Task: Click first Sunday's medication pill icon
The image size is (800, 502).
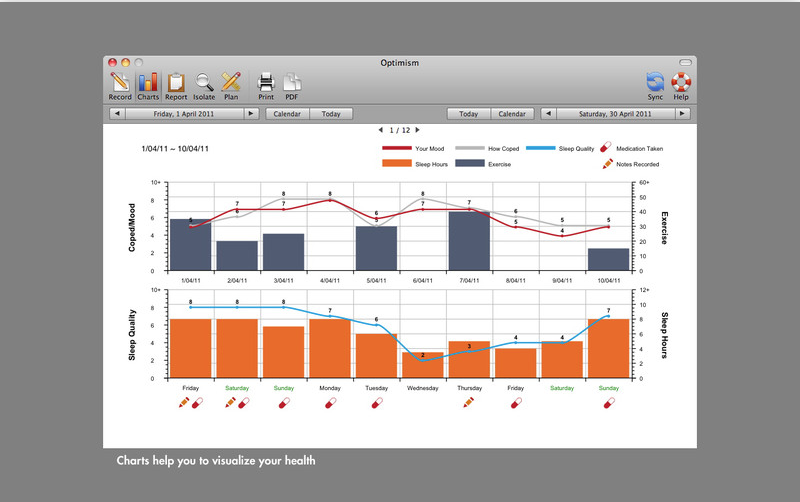Action: pos(284,403)
